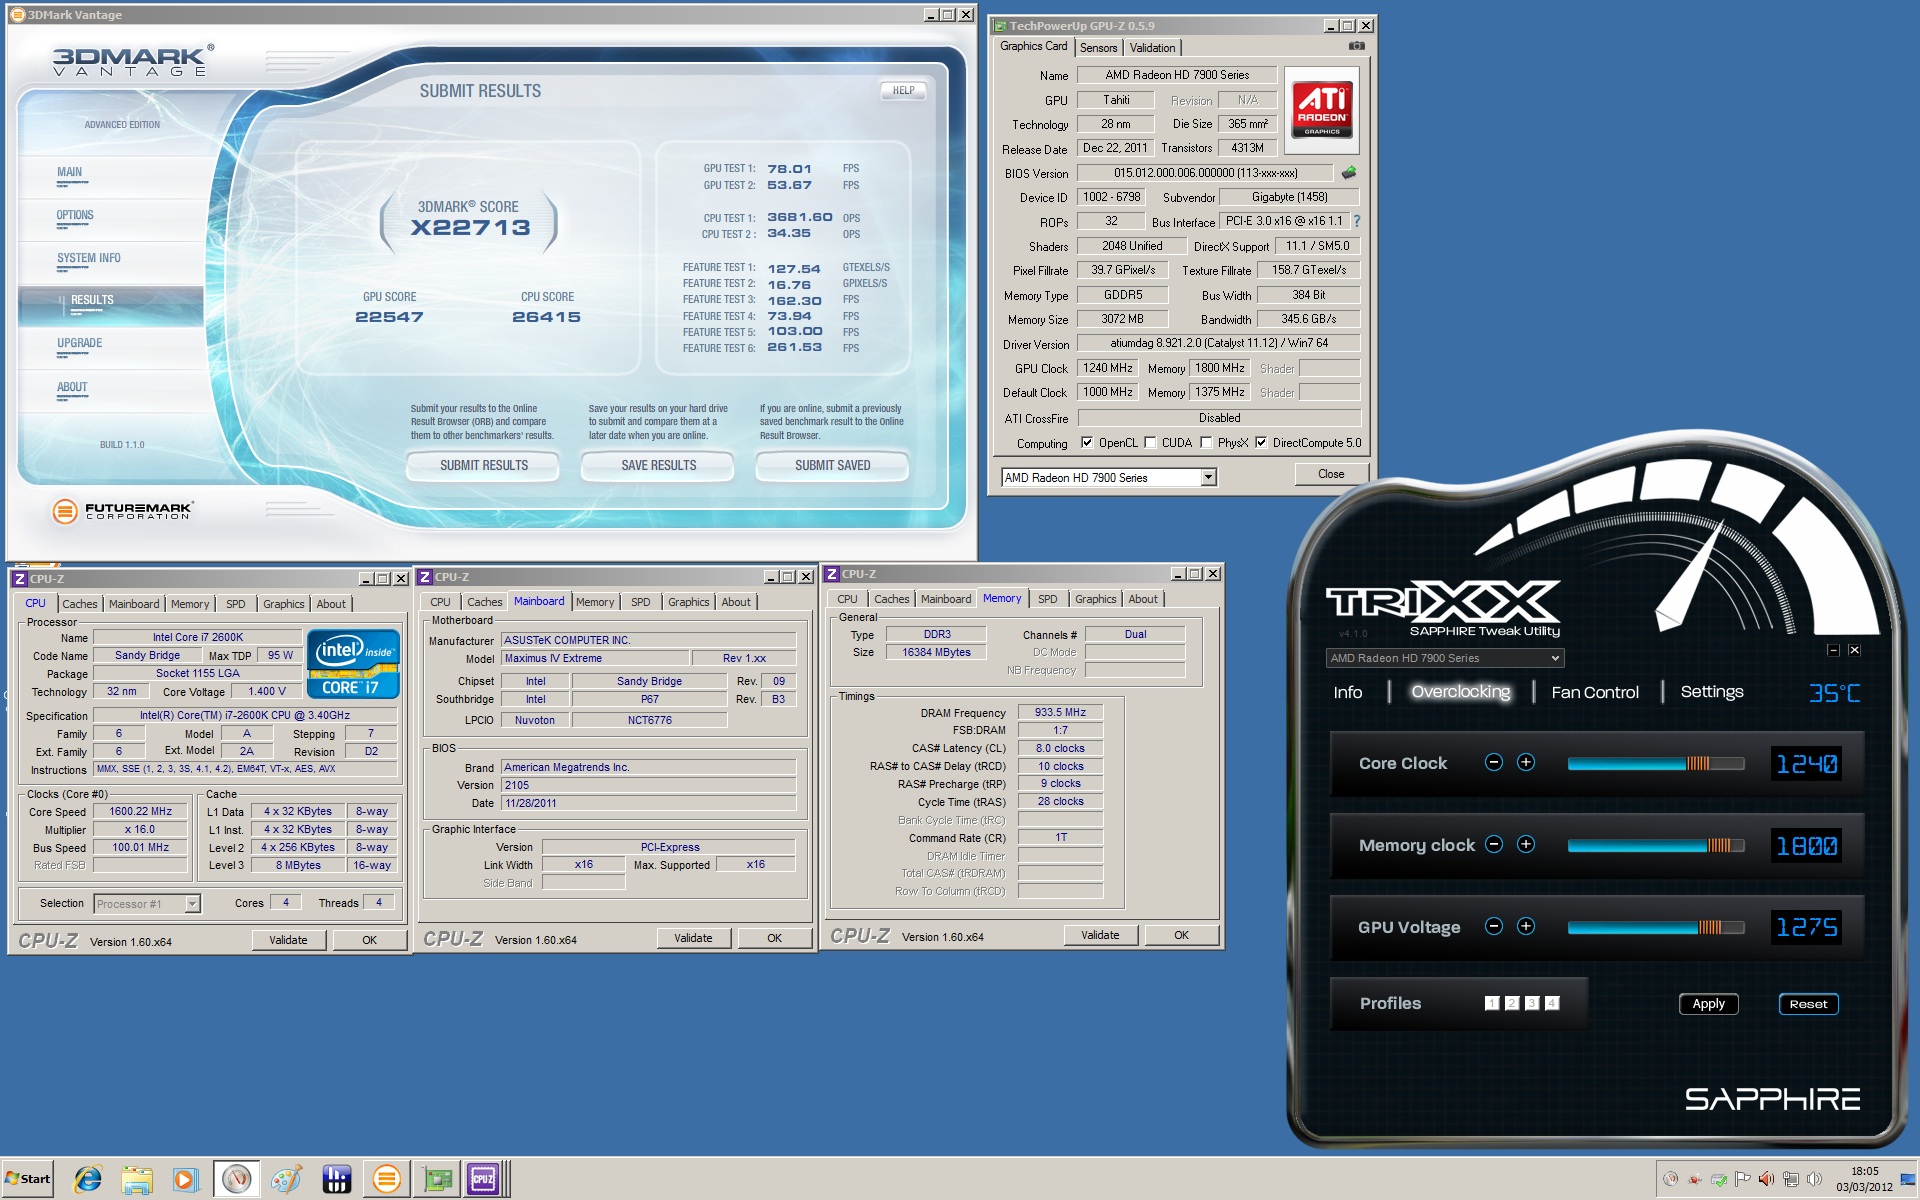Click the TRIXX gauge taskbar button
This screenshot has width=1920, height=1200.
(x=237, y=1179)
